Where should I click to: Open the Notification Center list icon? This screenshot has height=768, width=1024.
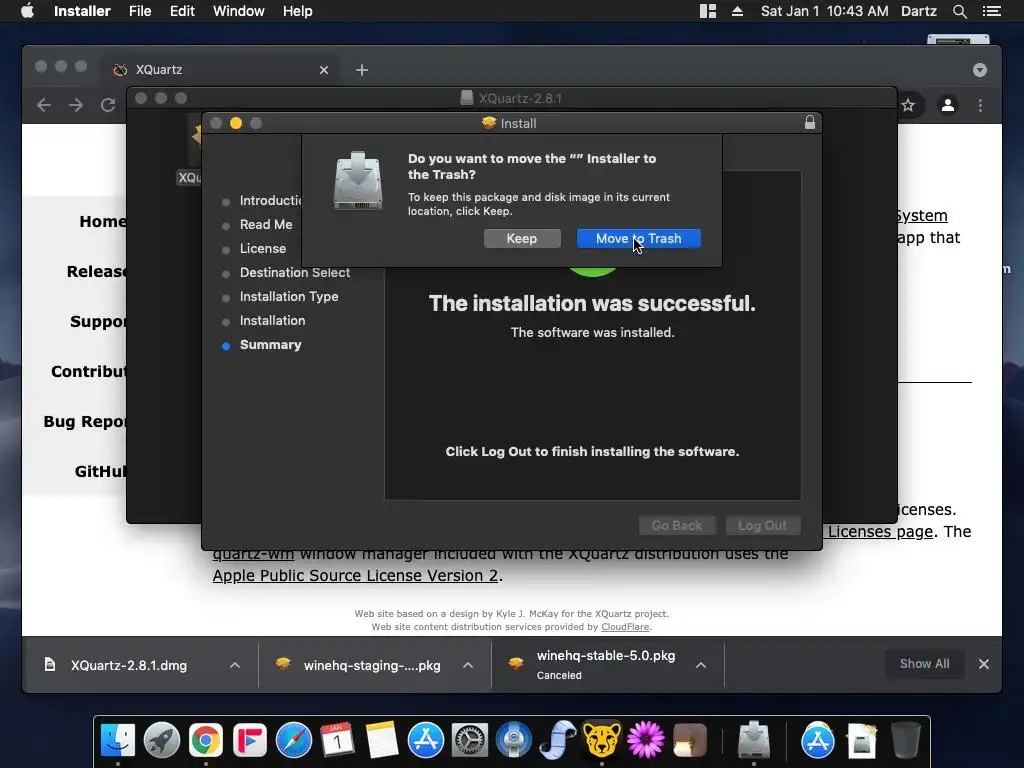tap(992, 11)
